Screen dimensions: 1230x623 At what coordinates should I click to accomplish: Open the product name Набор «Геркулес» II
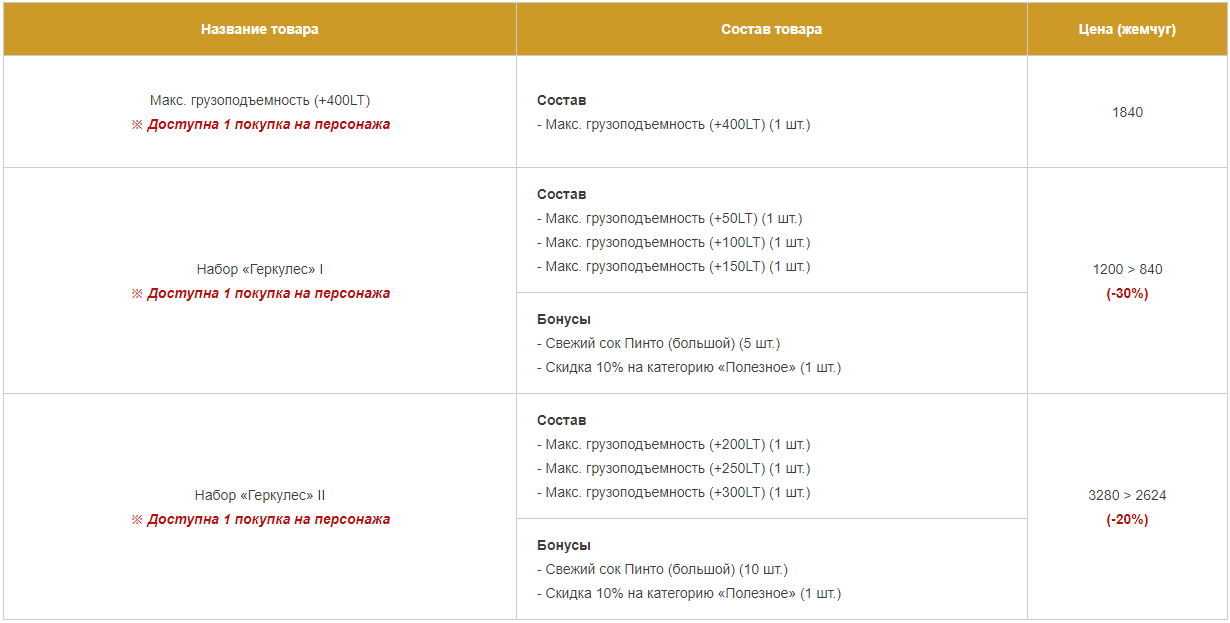click(260, 495)
